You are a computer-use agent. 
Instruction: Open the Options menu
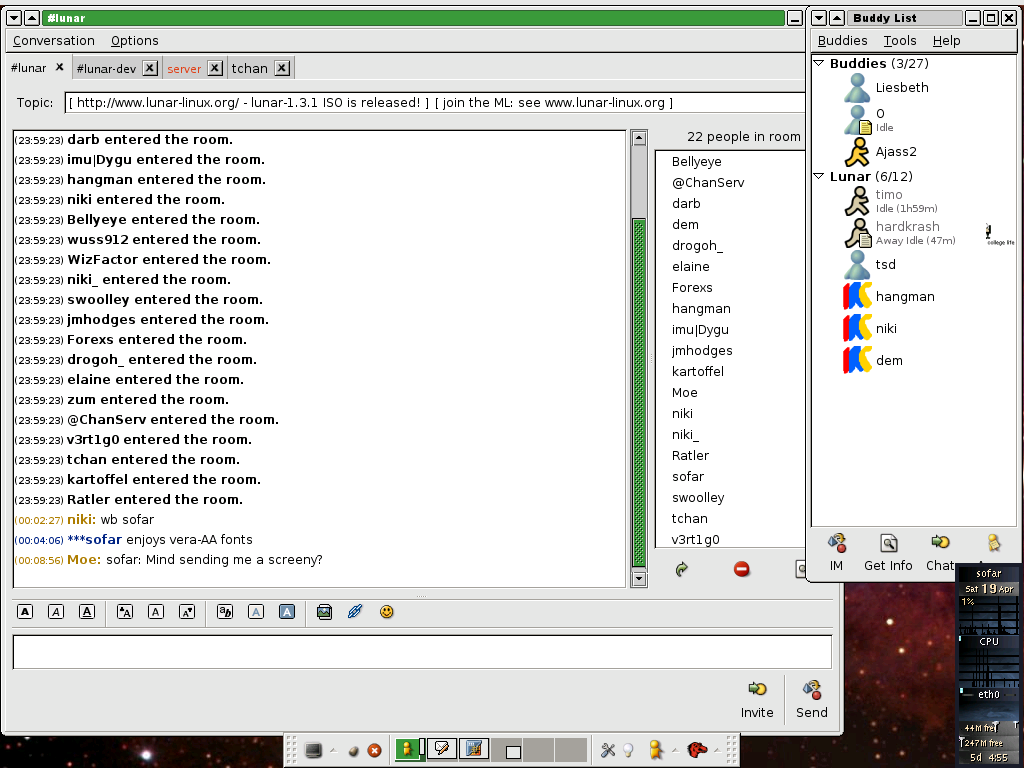(135, 41)
